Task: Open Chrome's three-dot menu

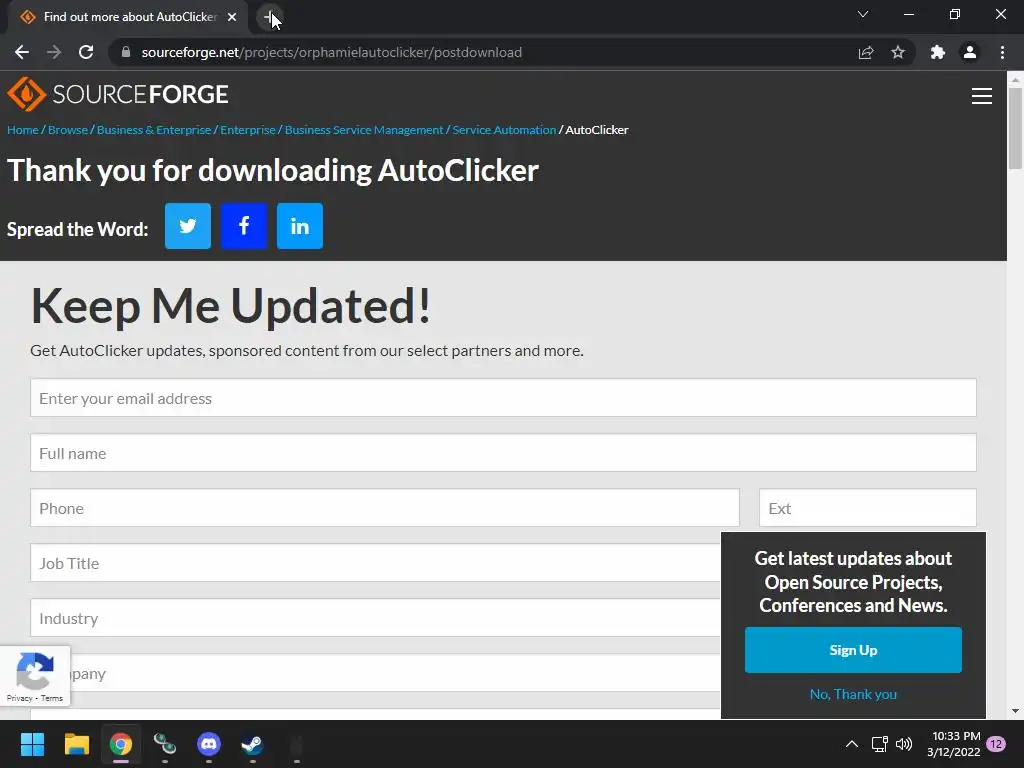Action: point(1002,52)
